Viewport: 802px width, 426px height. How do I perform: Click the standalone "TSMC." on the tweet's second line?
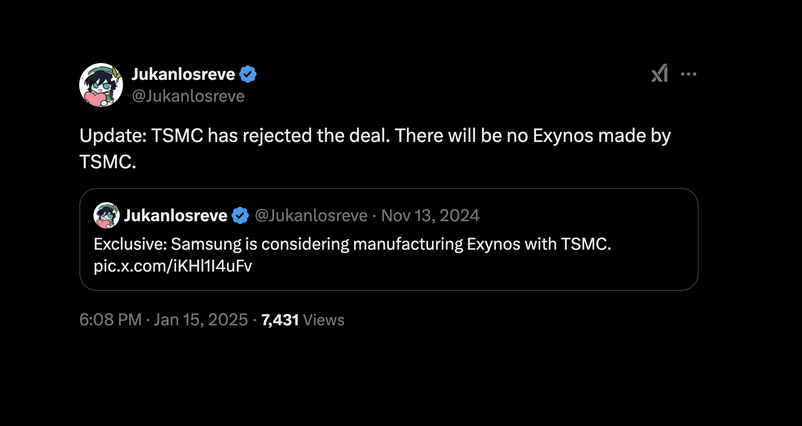pyautogui.click(x=106, y=160)
